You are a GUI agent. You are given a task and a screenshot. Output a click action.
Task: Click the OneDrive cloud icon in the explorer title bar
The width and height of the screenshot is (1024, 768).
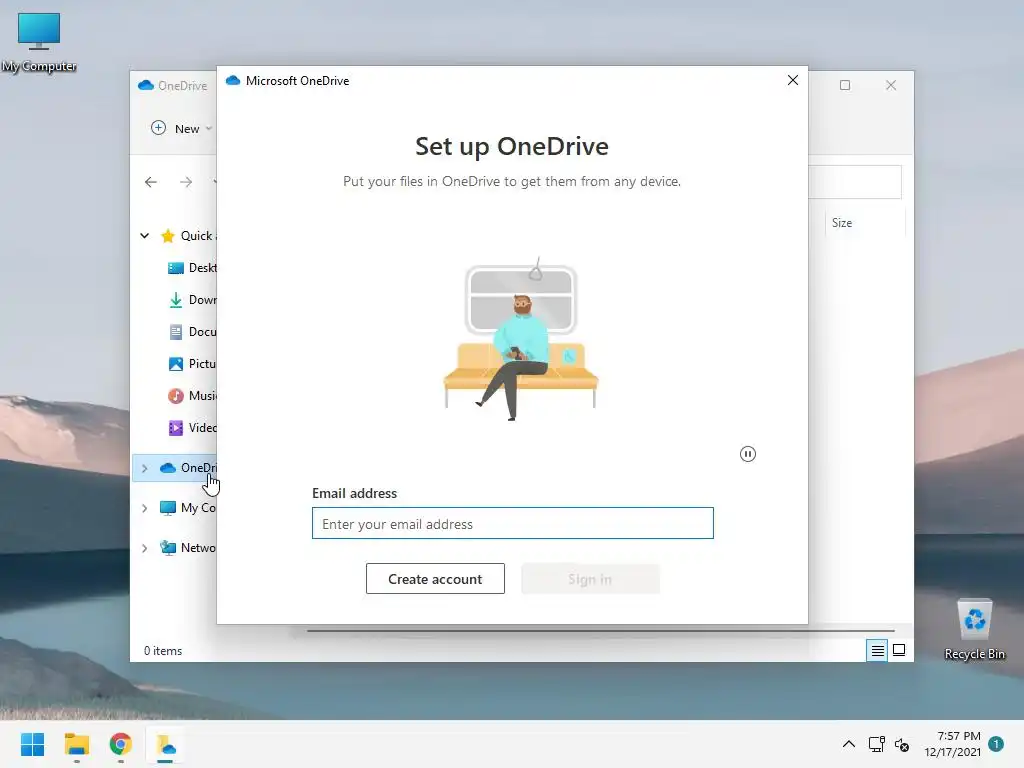(x=146, y=86)
